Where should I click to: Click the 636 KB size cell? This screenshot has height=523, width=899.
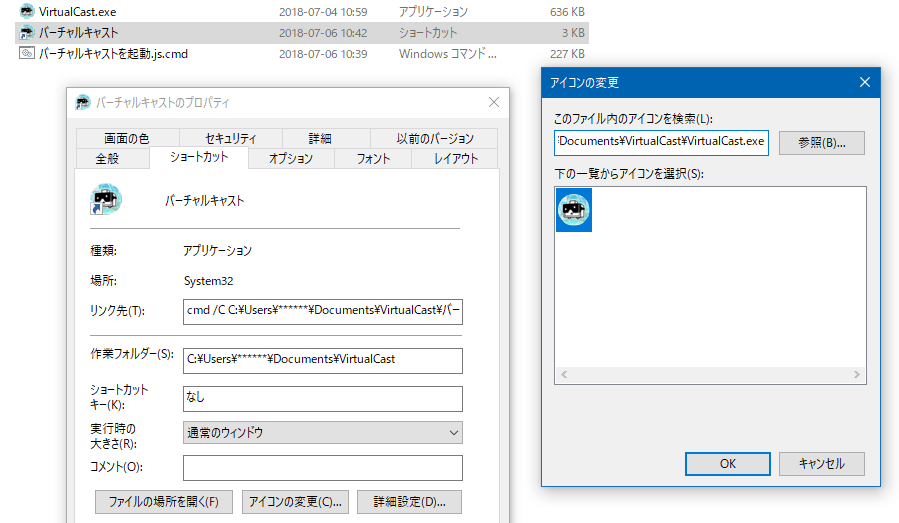click(x=568, y=11)
